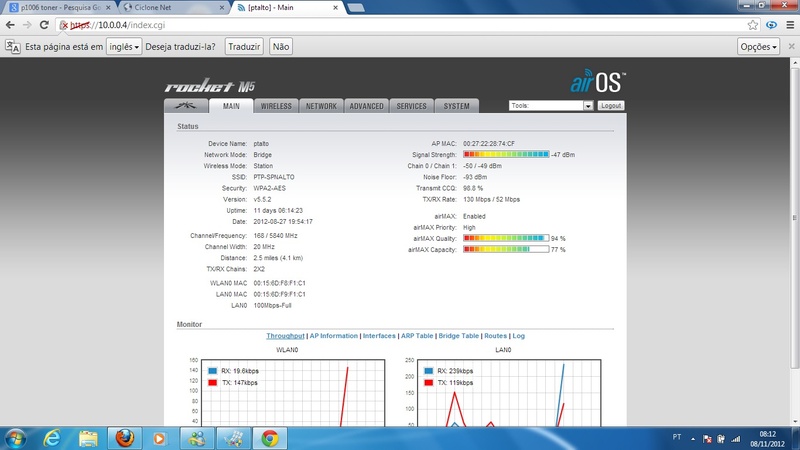Open Windows Explorer from the taskbar

click(x=88, y=438)
